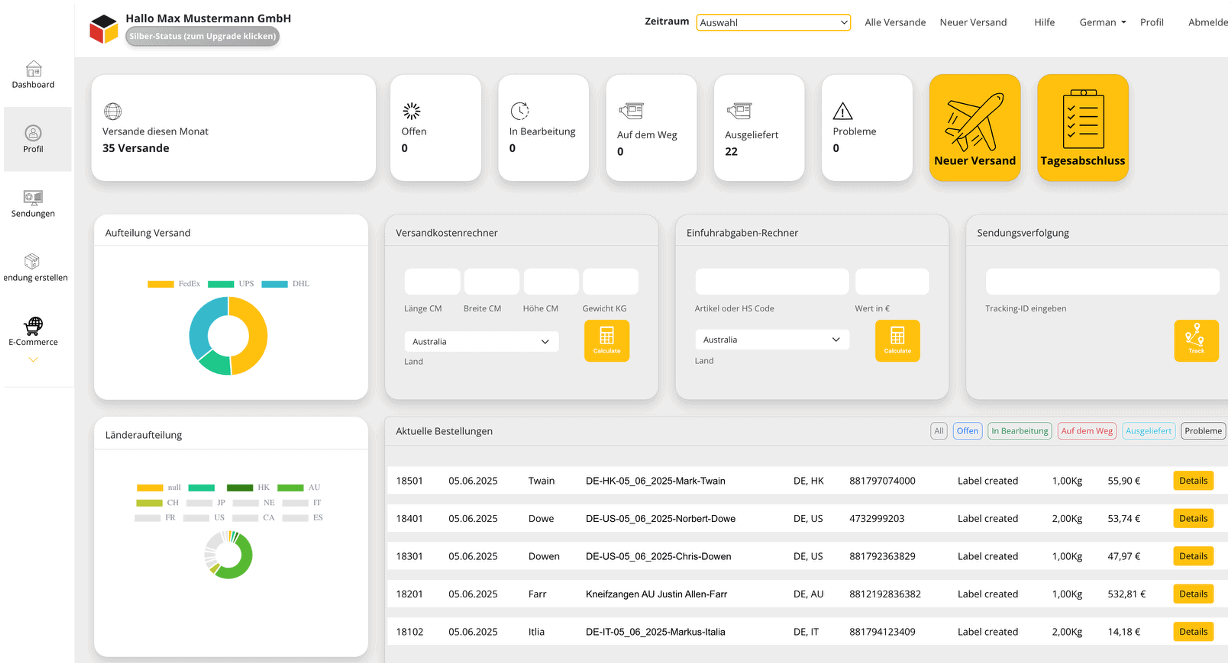Image resolution: width=1232 pixels, height=666 pixels.
Task: Filter orders by In Bearbeitung
Action: pyautogui.click(x=1019, y=431)
